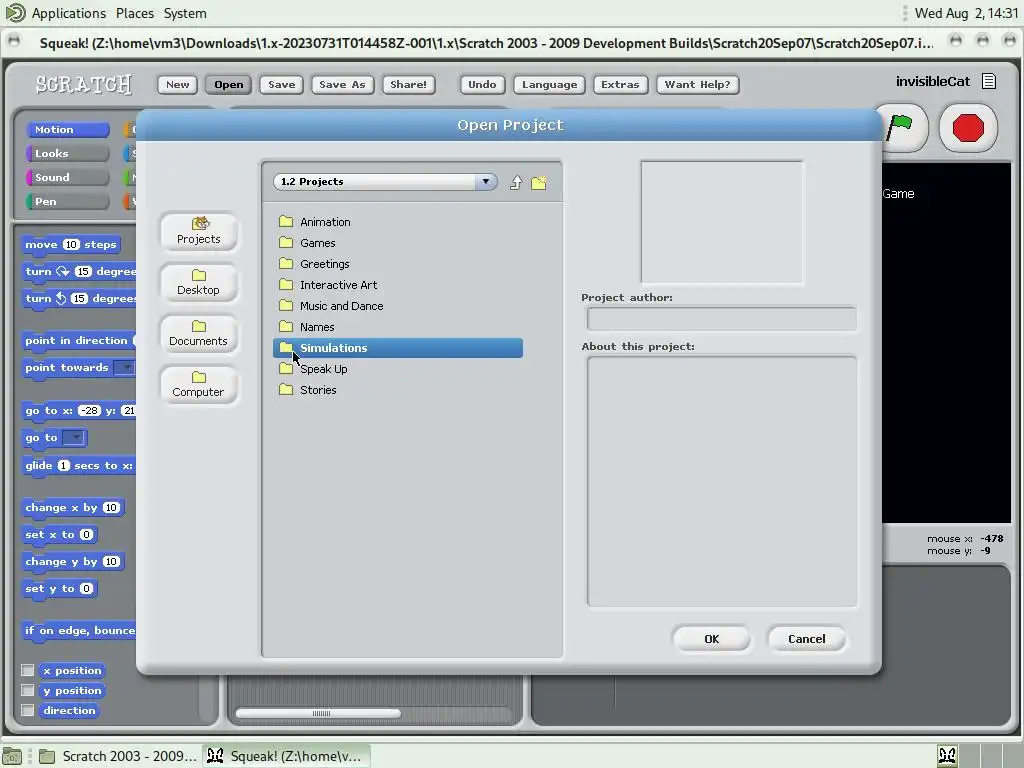Click the Save toolbar button
Screen dimensions: 1024x768
(x=281, y=84)
